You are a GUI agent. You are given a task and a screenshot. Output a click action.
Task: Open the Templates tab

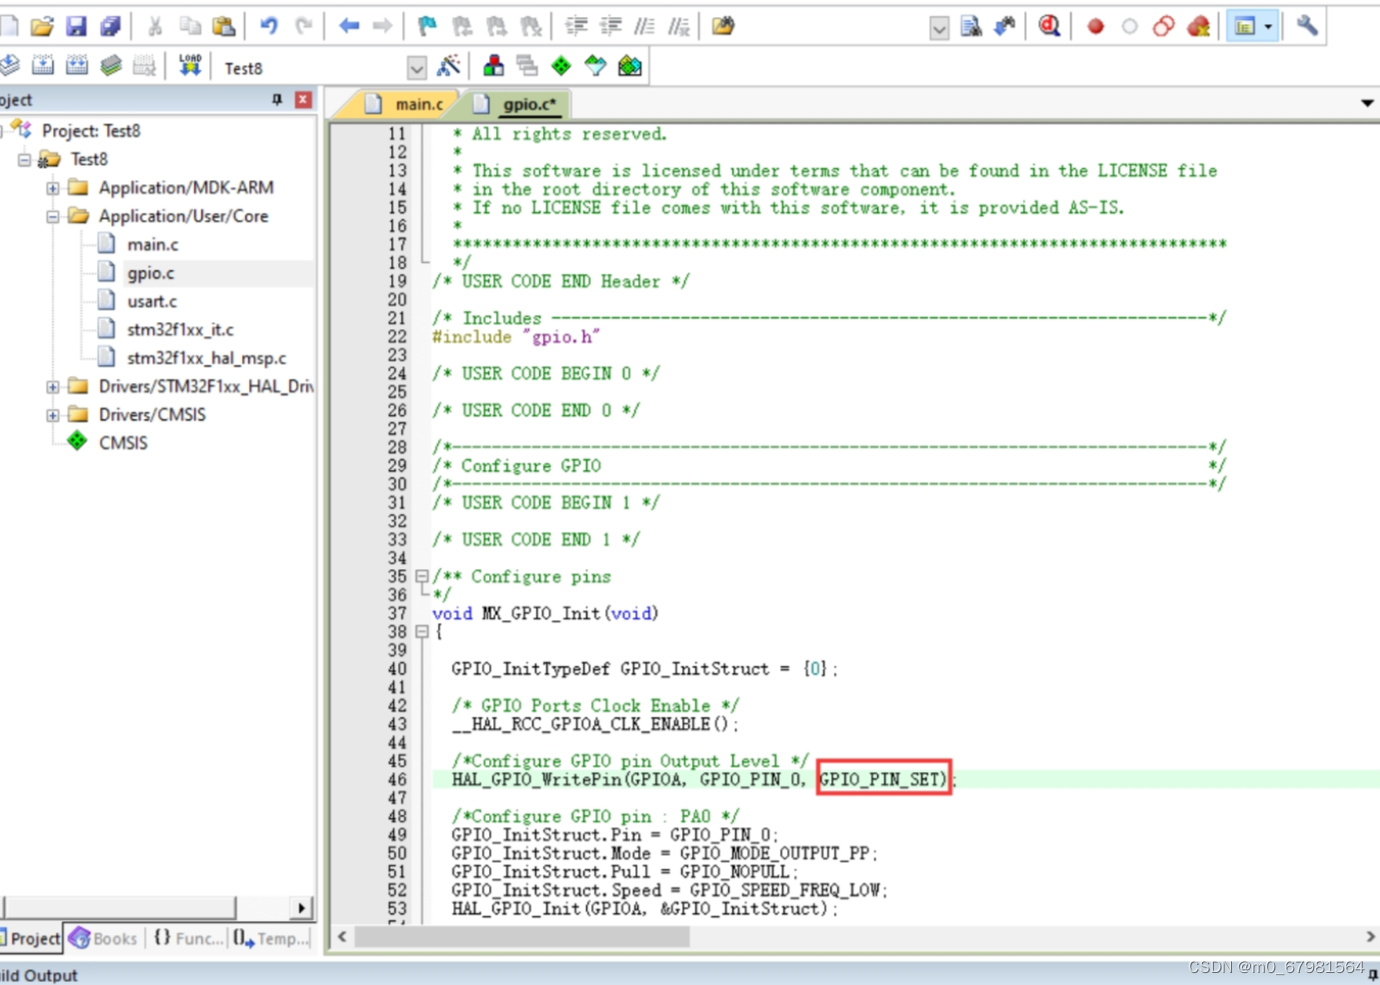pyautogui.click(x=271, y=938)
